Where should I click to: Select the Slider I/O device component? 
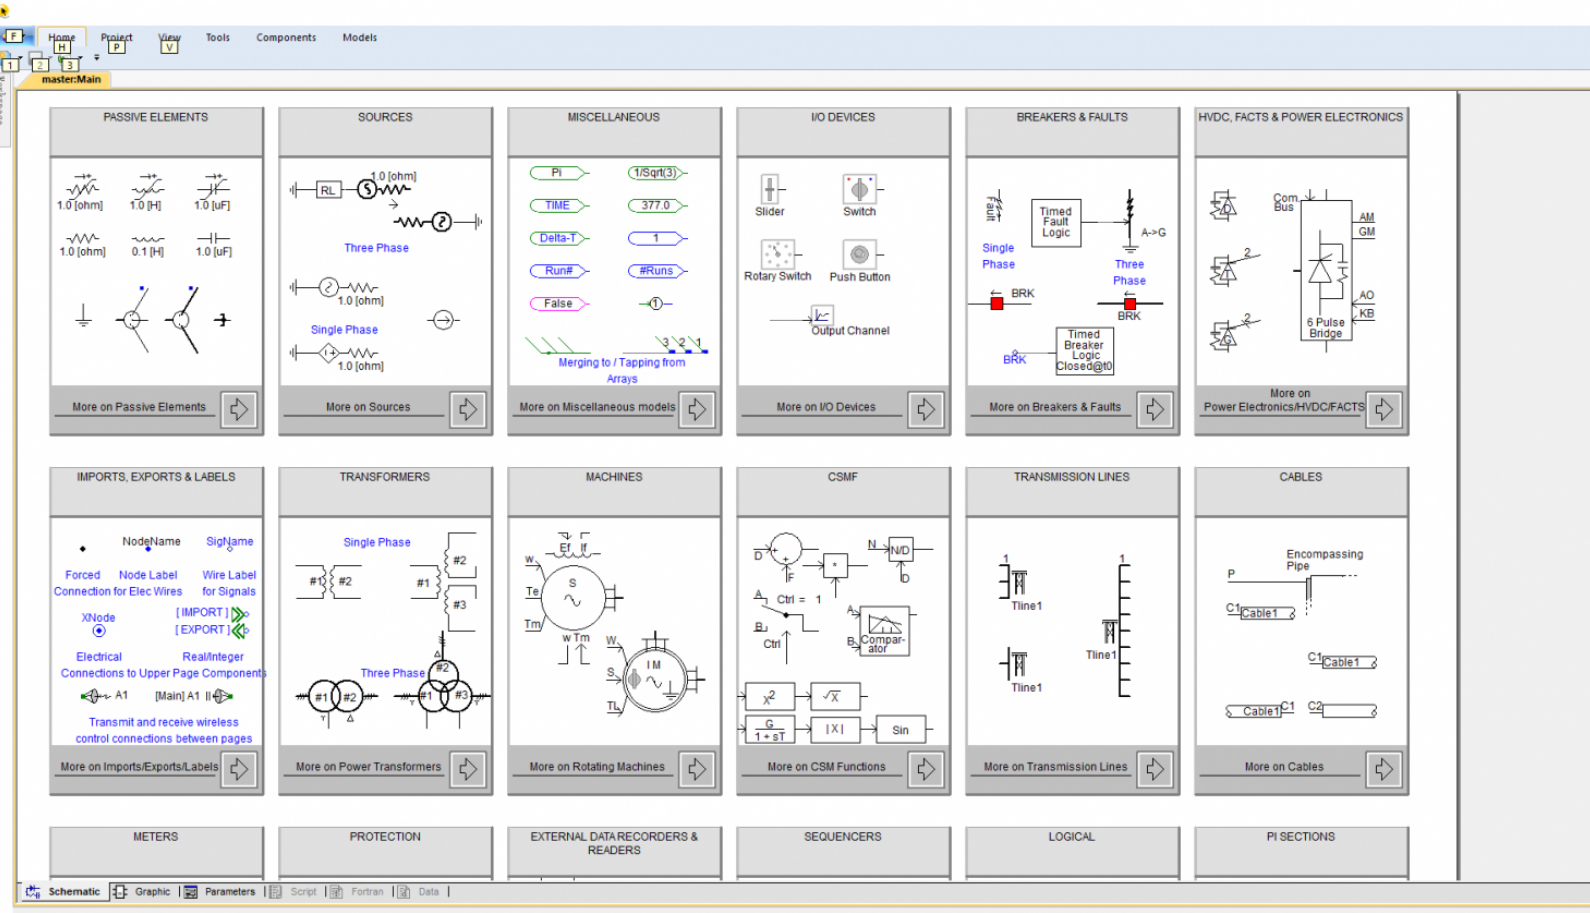(770, 189)
